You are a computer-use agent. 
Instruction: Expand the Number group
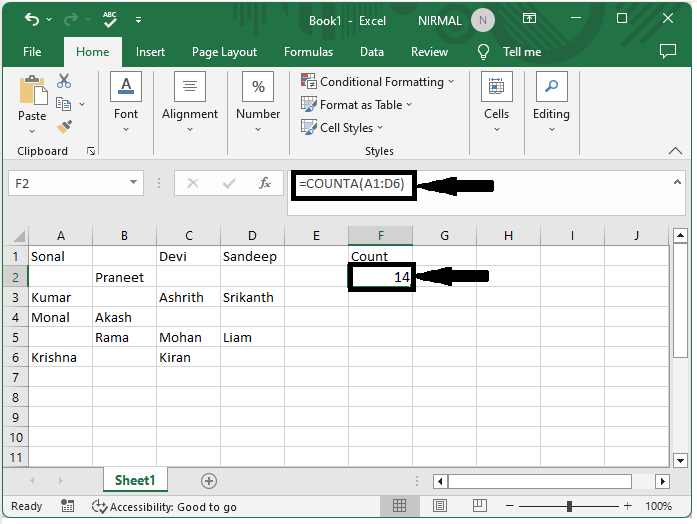click(x=258, y=102)
